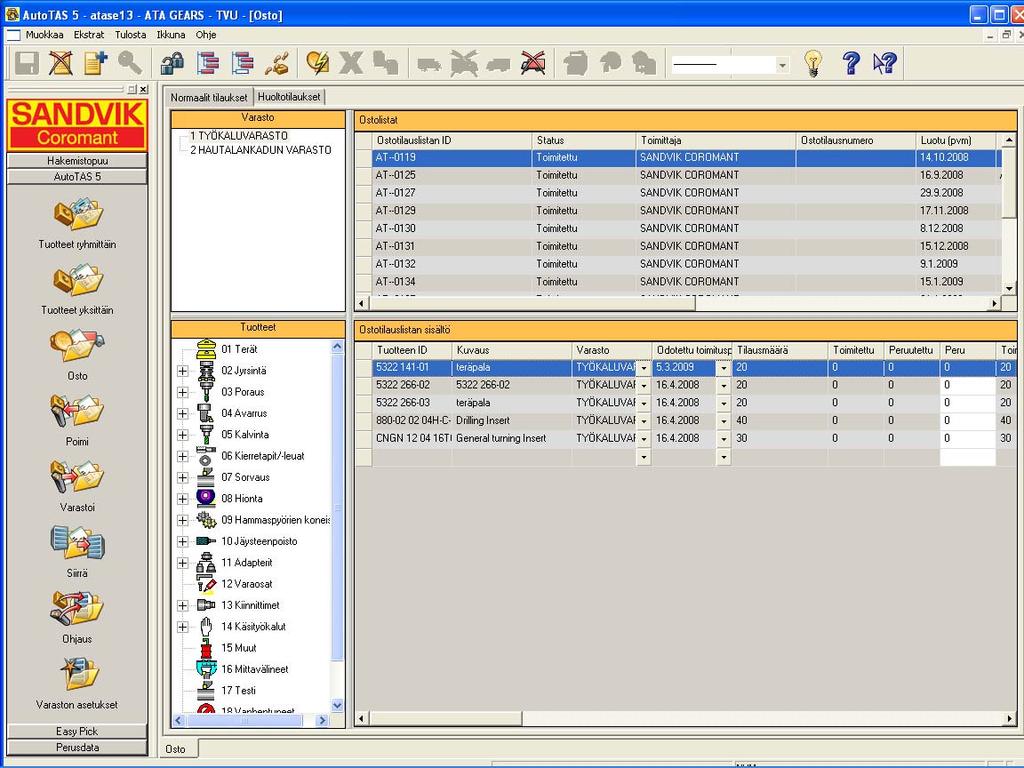This screenshot has height=768, width=1024.
Task: Click the collapse tree toolbar icon
Action: [242, 63]
